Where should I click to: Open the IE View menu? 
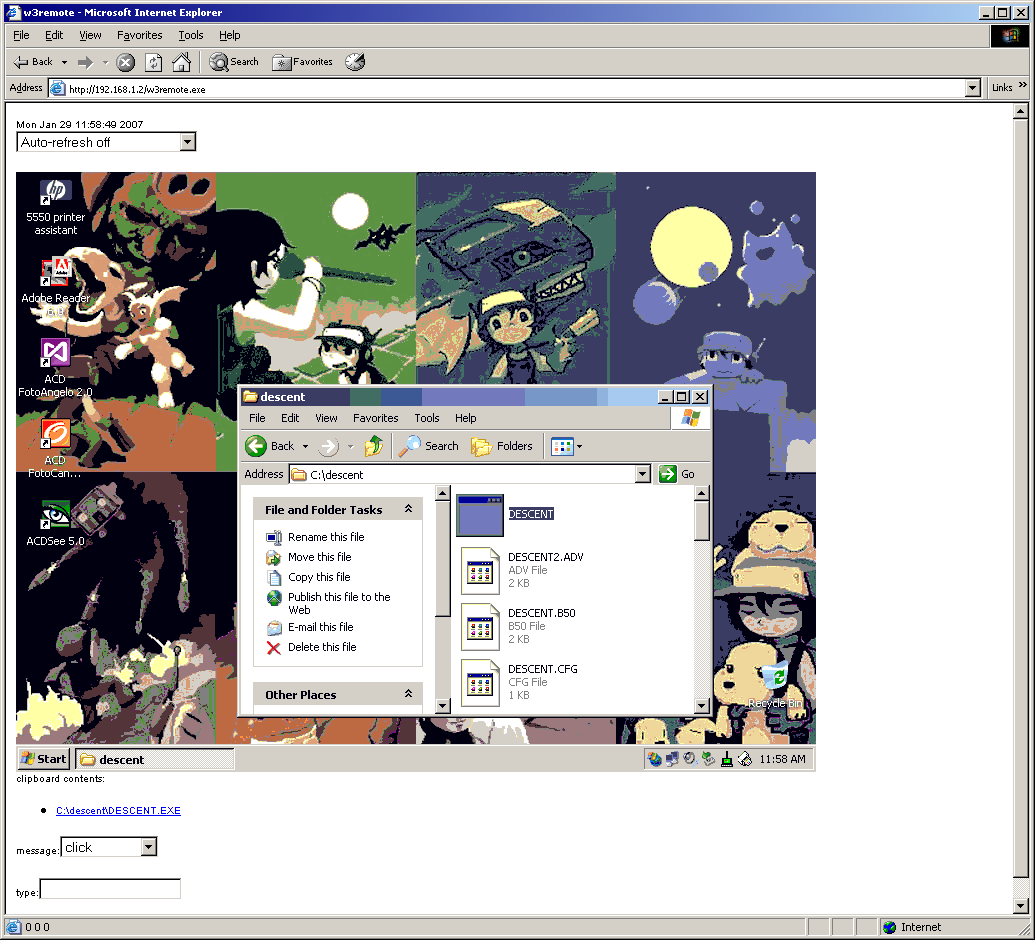coord(90,35)
